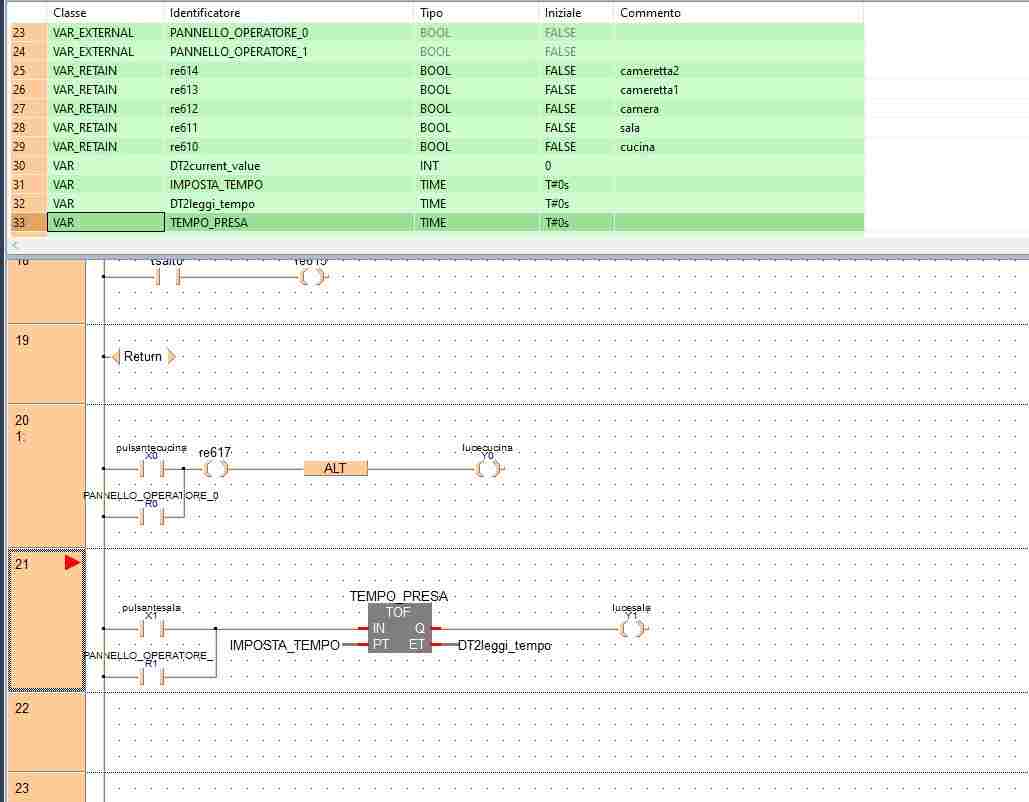Select network 22 header
The height and width of the screenshot is (802, 1029).
[x=45, y=730]
